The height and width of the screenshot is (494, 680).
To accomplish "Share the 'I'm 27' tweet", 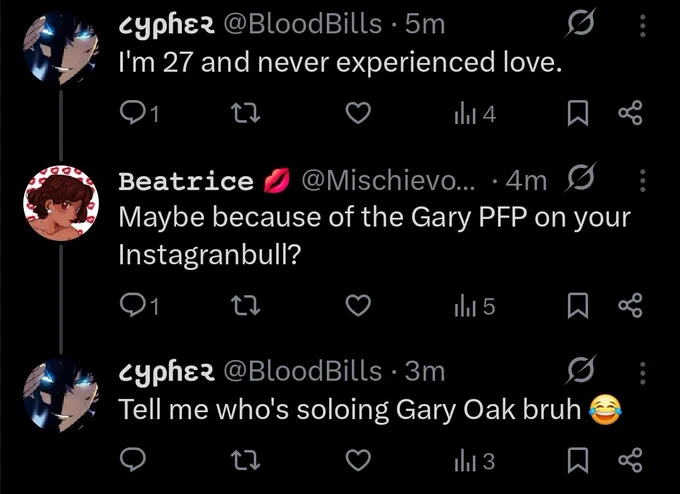I will (x=630, y=113).
